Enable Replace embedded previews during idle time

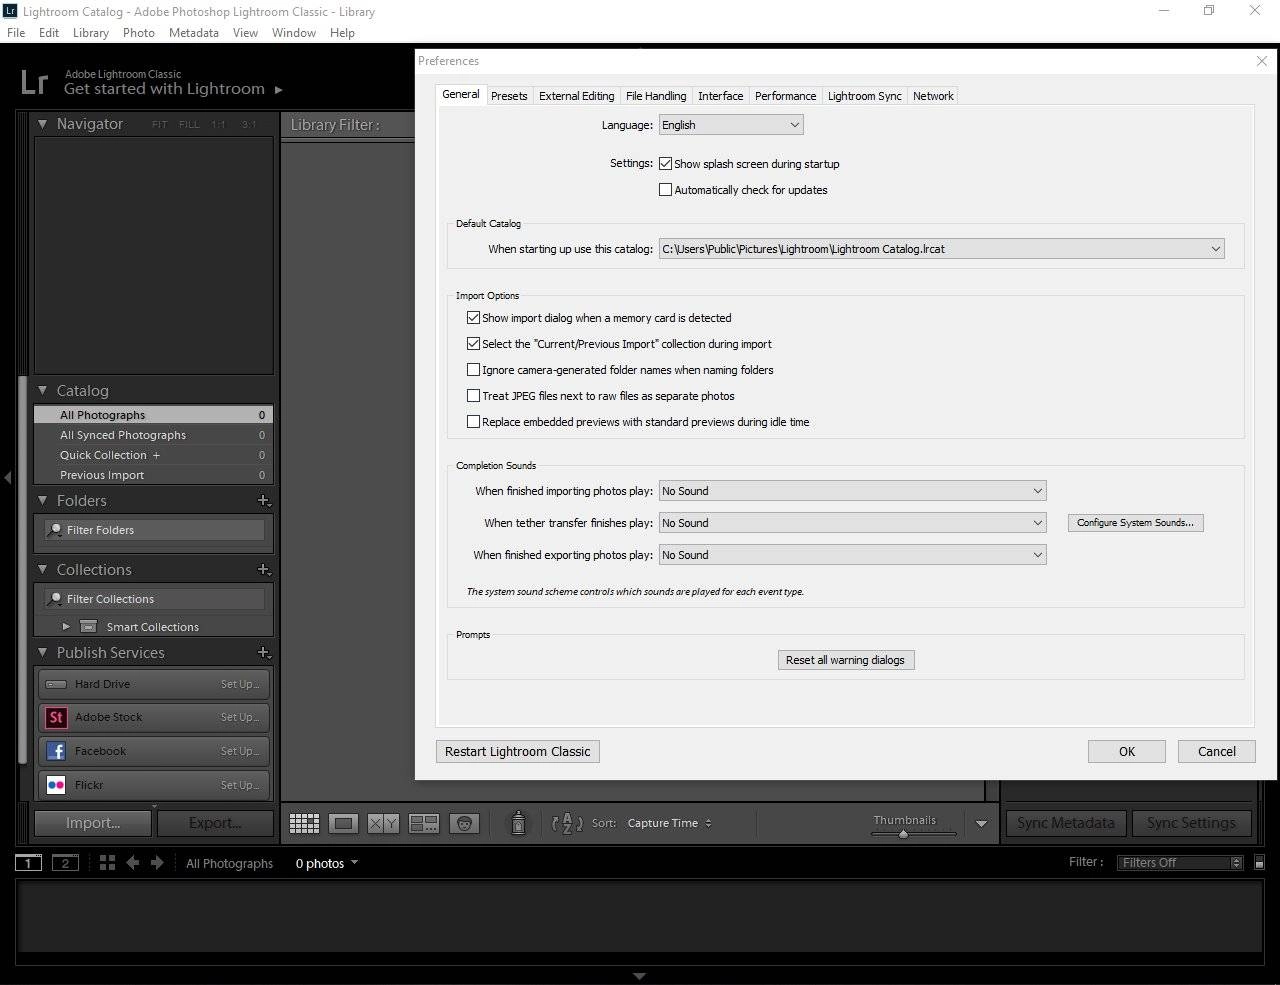click(x=473, y=422)
